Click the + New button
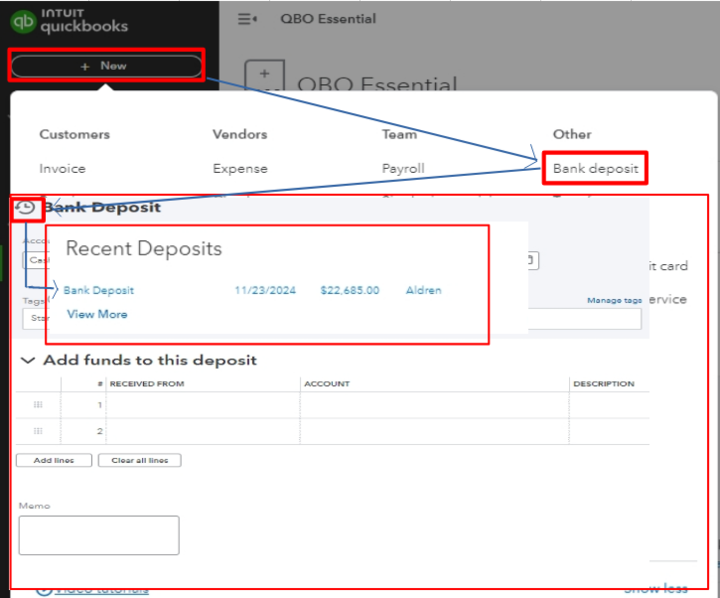The width and height of the screenshot is (720, 598). (107, 66)
